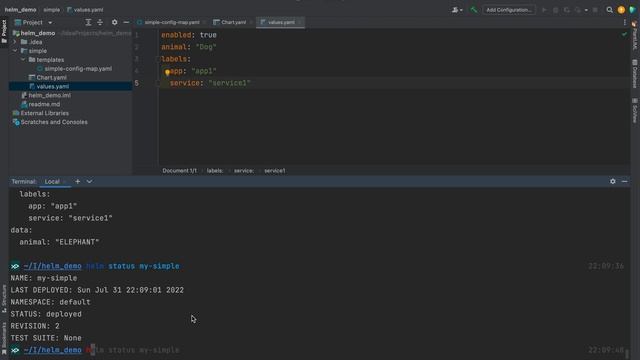
Task: Click the Search Everywhere magnifier icon
Action: coord(609,10)
